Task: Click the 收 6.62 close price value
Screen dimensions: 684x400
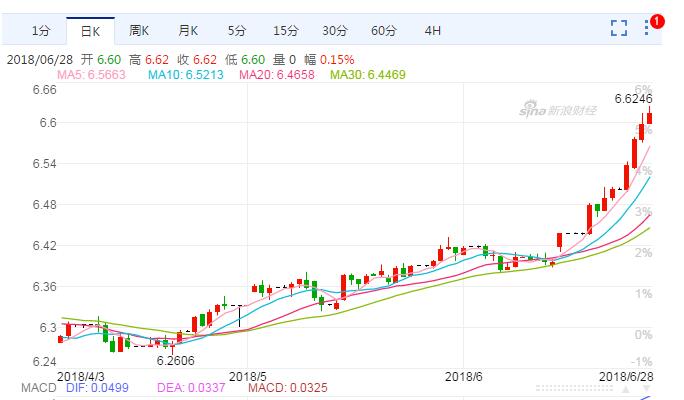Action: (197, 60)
